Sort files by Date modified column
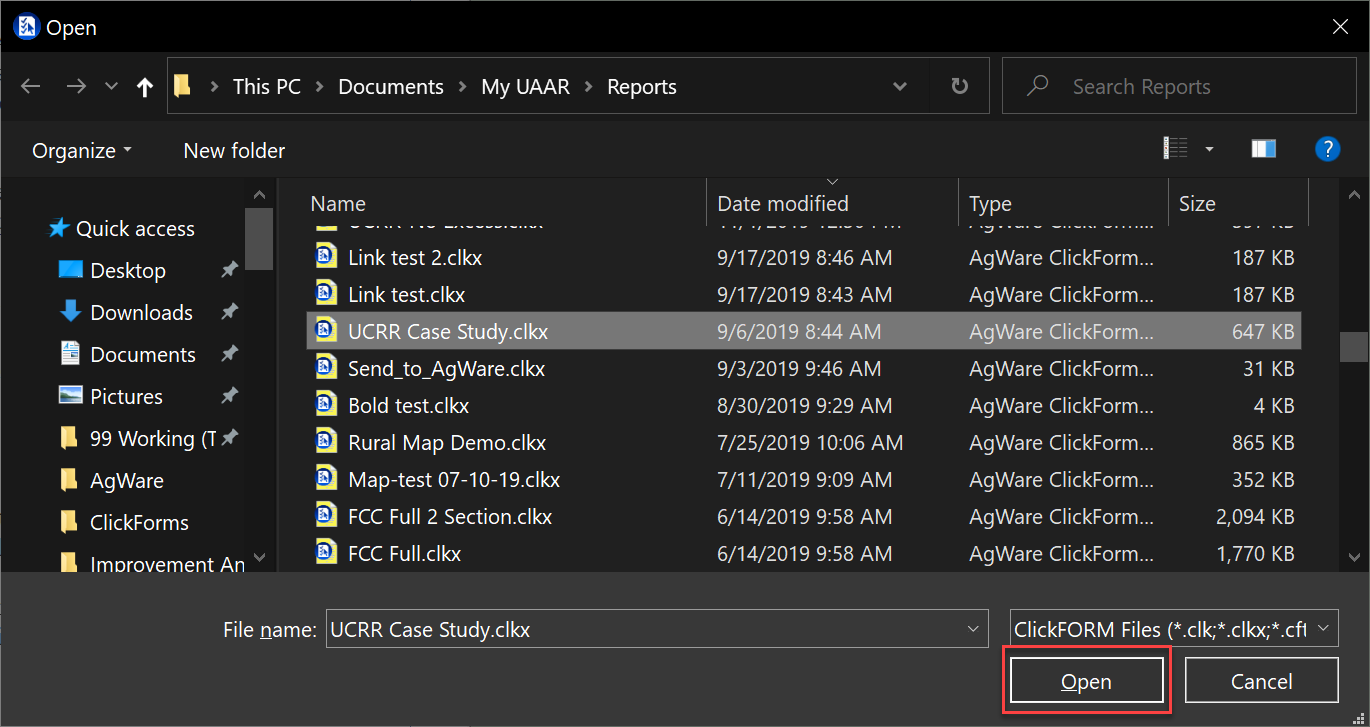1370x727 pixels. 783,204
